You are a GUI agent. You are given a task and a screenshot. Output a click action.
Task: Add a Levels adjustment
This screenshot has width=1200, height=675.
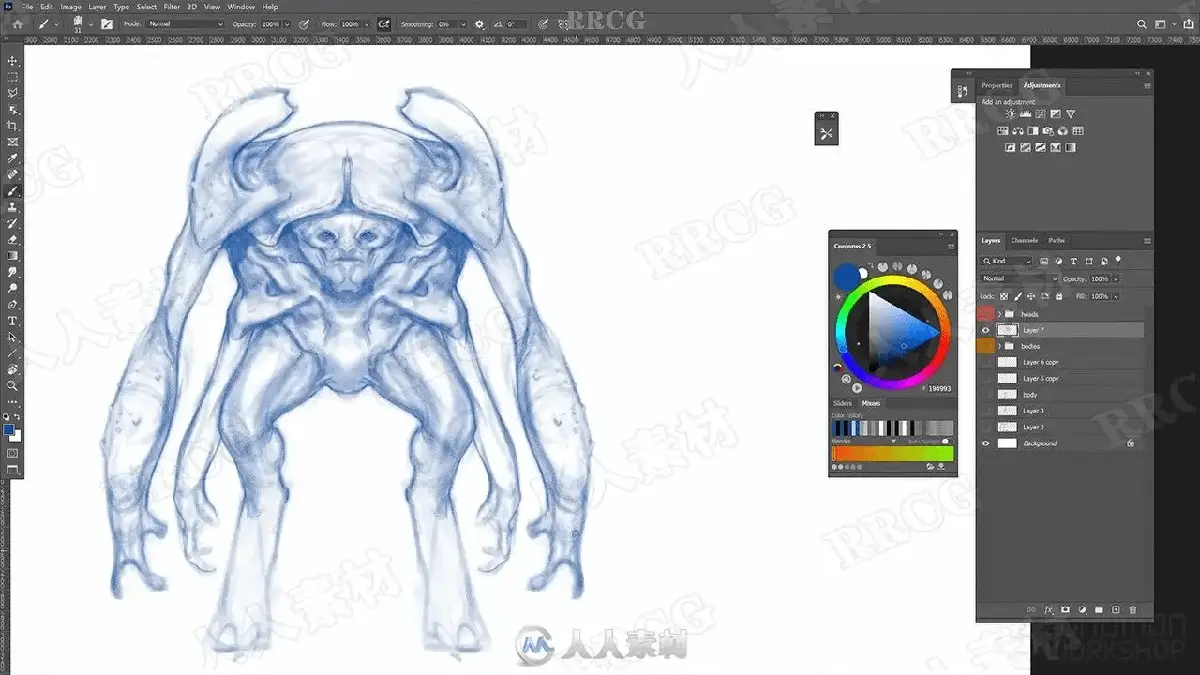point(1025,115)
